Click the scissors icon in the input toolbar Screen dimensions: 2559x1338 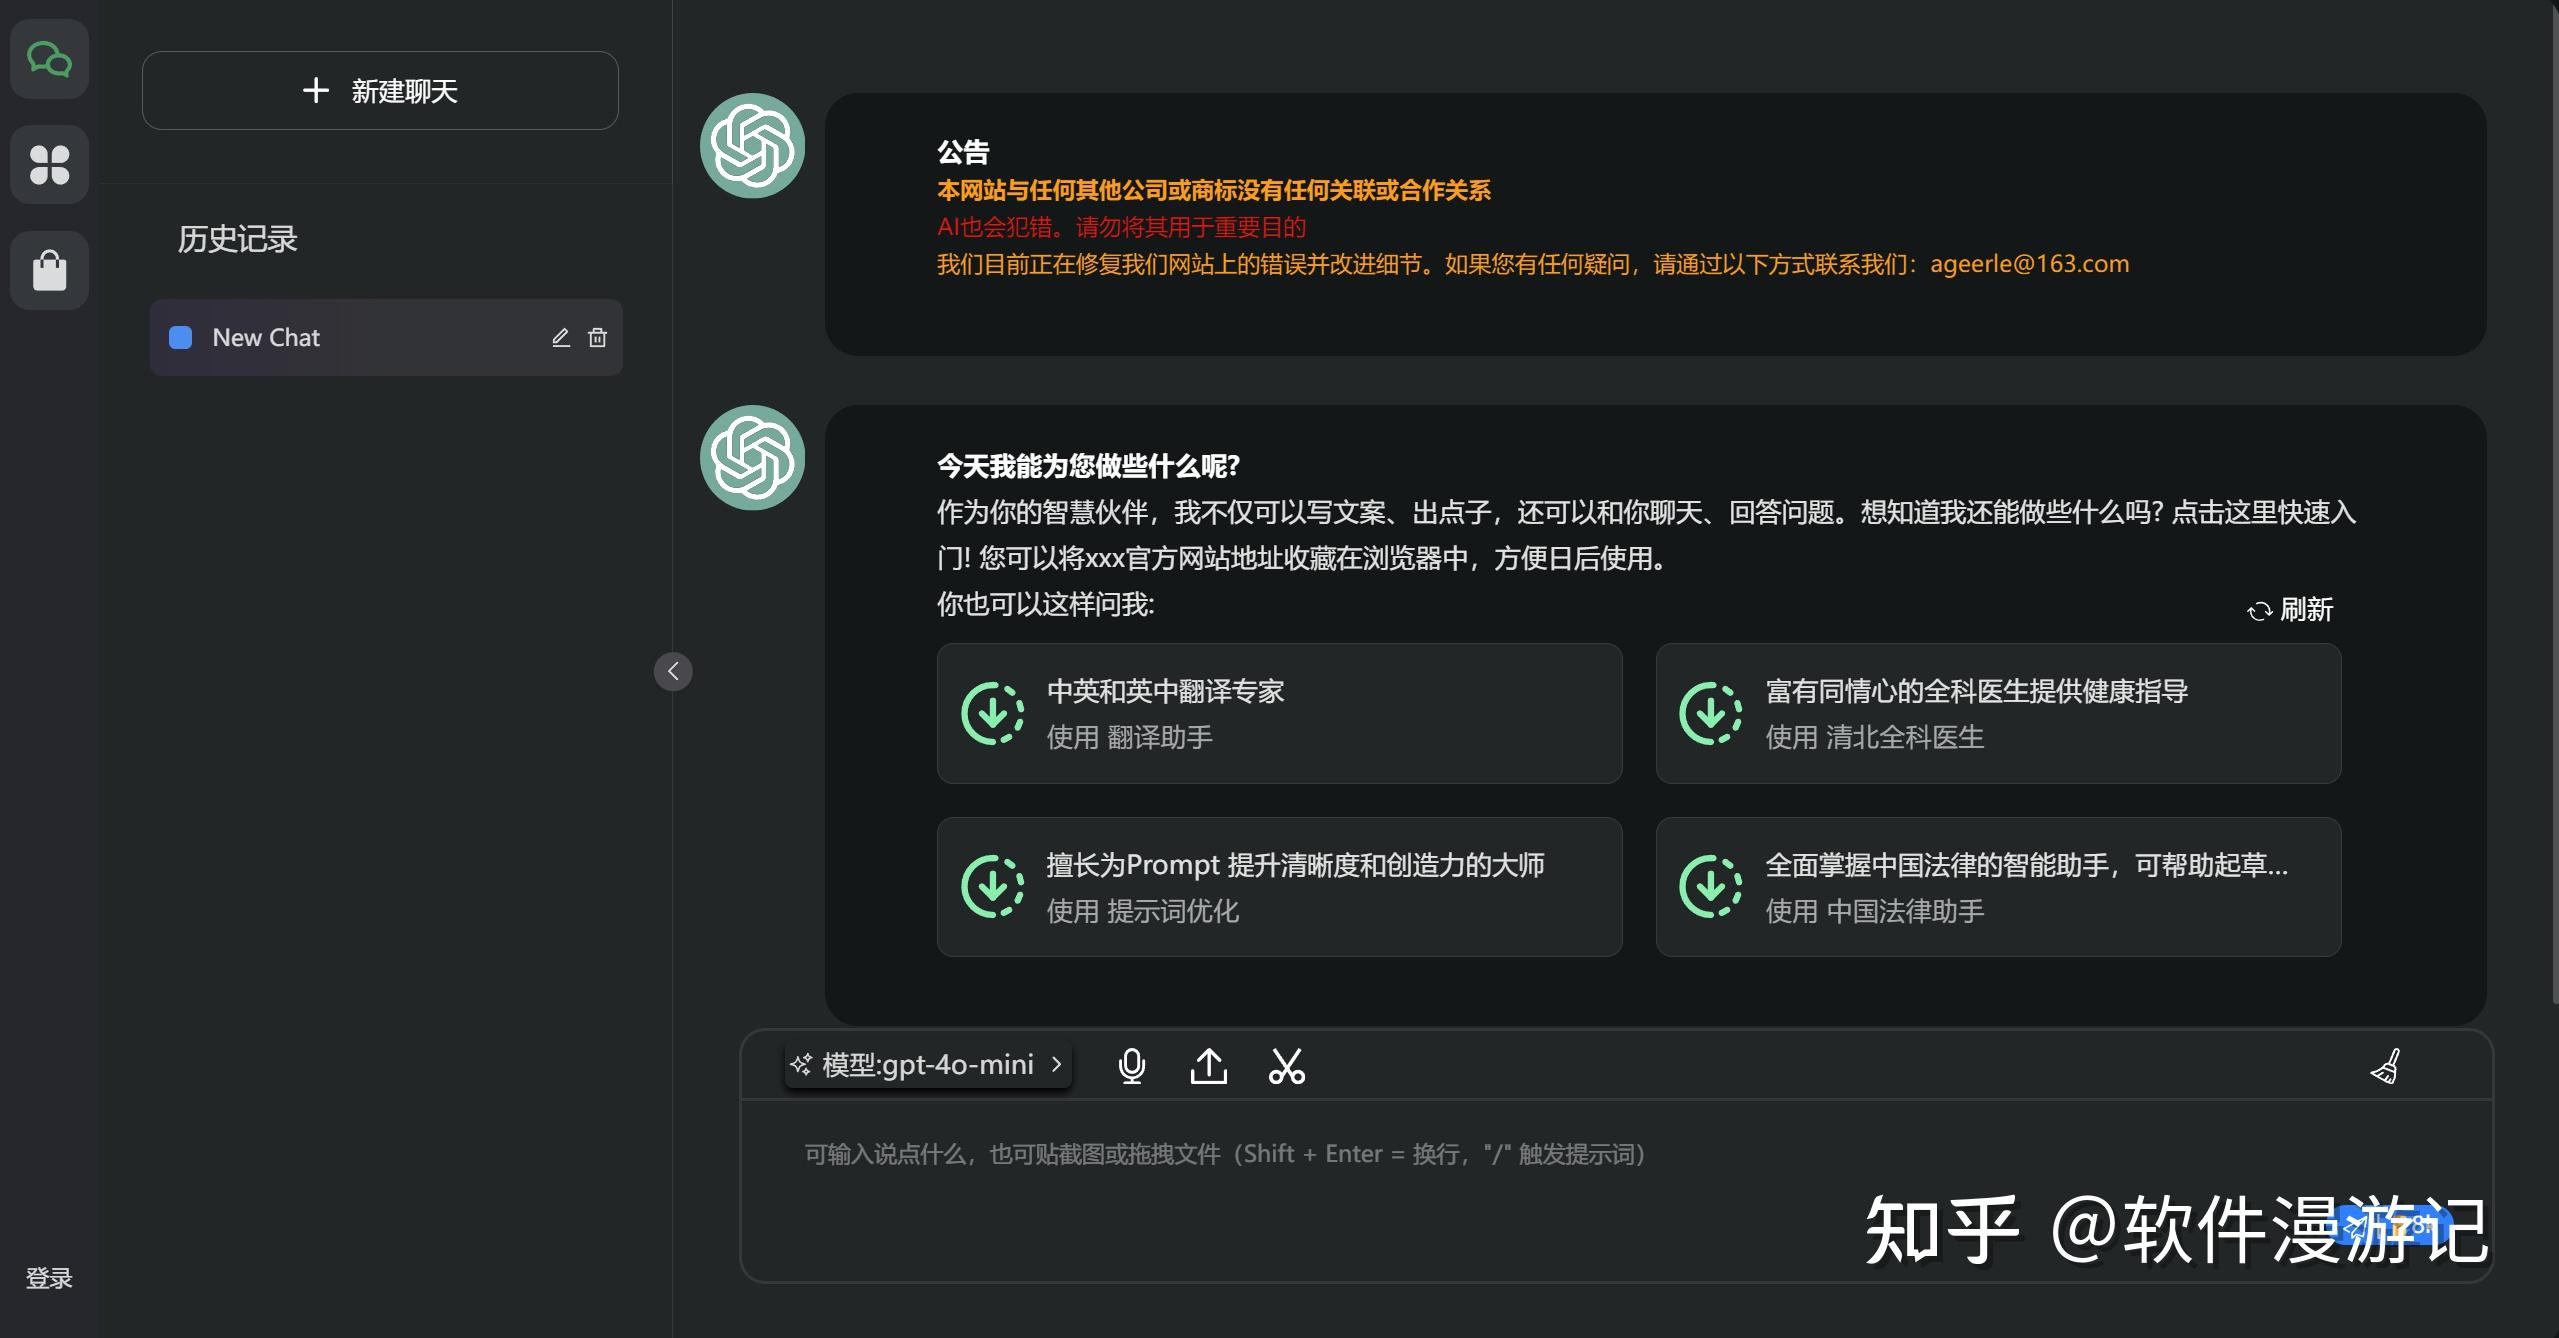(x=1286, y=1065)
